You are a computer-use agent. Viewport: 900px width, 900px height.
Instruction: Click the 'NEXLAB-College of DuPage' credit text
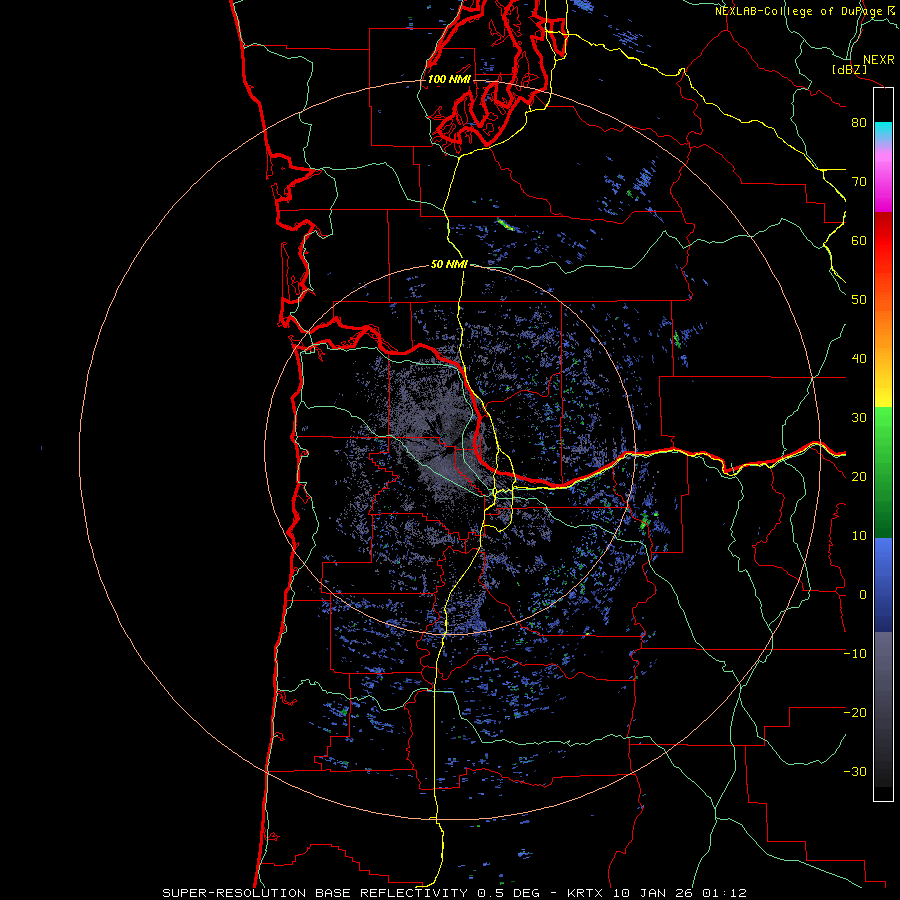[x=798, y=11]
